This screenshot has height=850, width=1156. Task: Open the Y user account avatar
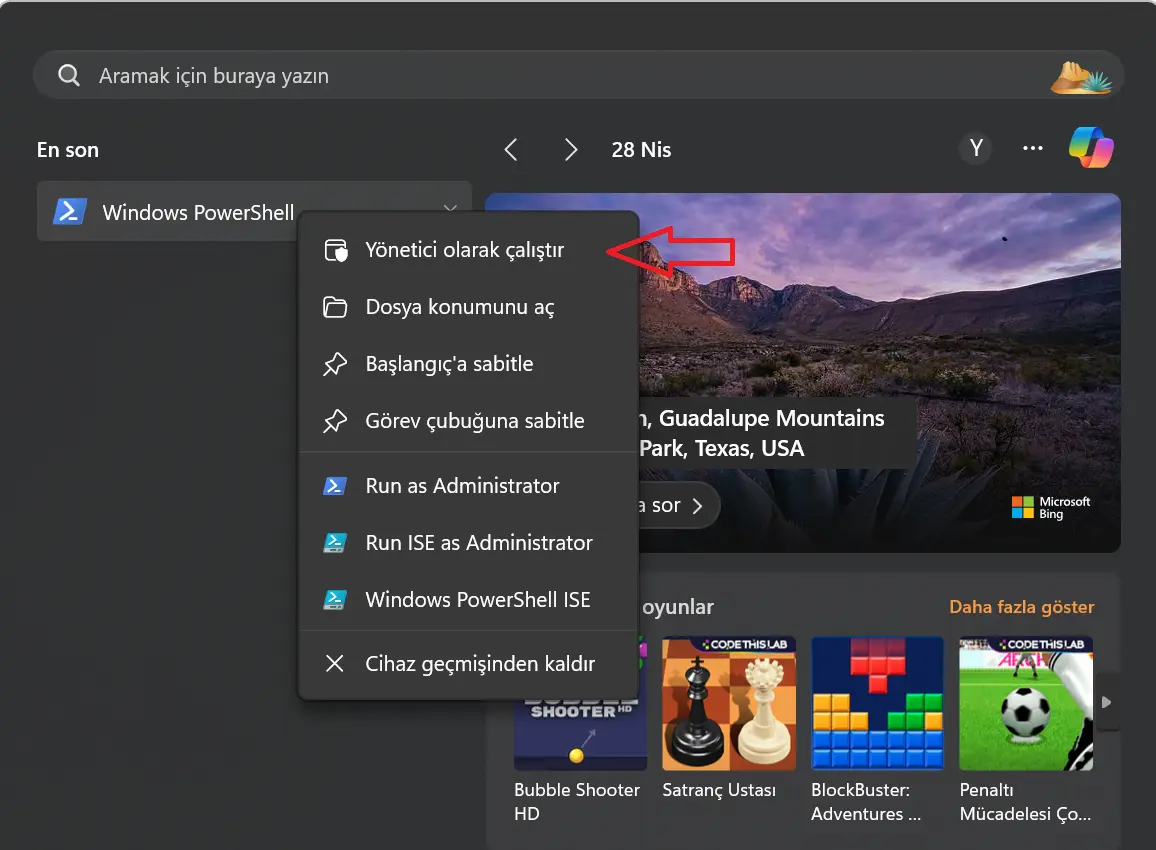point(976,149)
